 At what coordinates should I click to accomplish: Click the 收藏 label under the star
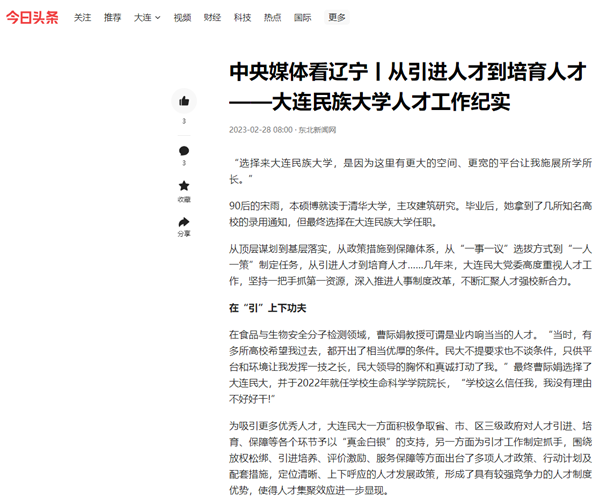(183, 199)
